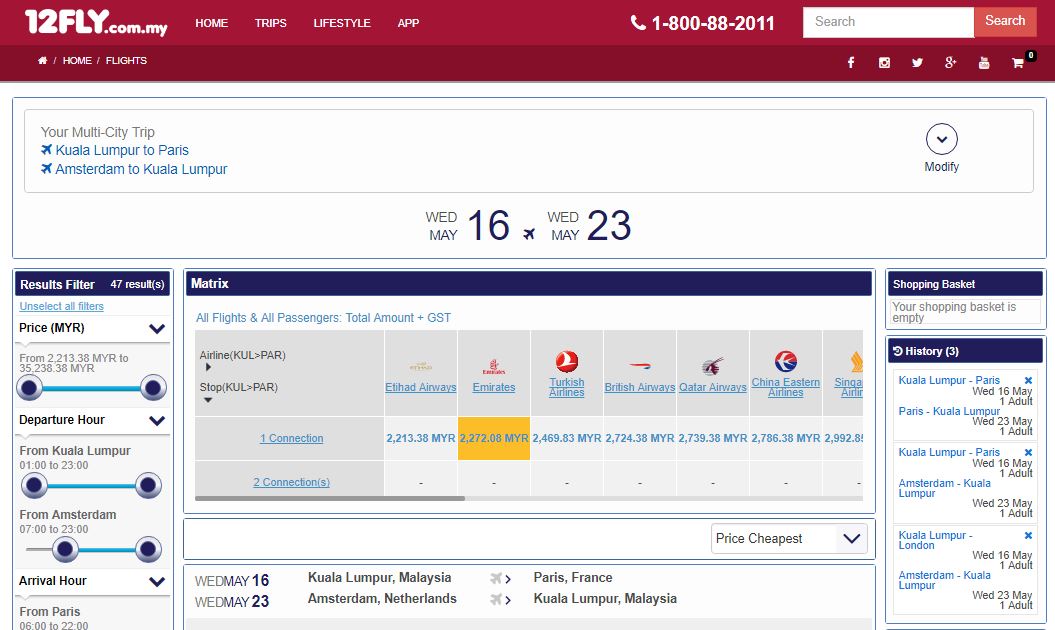Click the Qatar Airways logo
The image size is (1055, 630).
tap(713, 366)
